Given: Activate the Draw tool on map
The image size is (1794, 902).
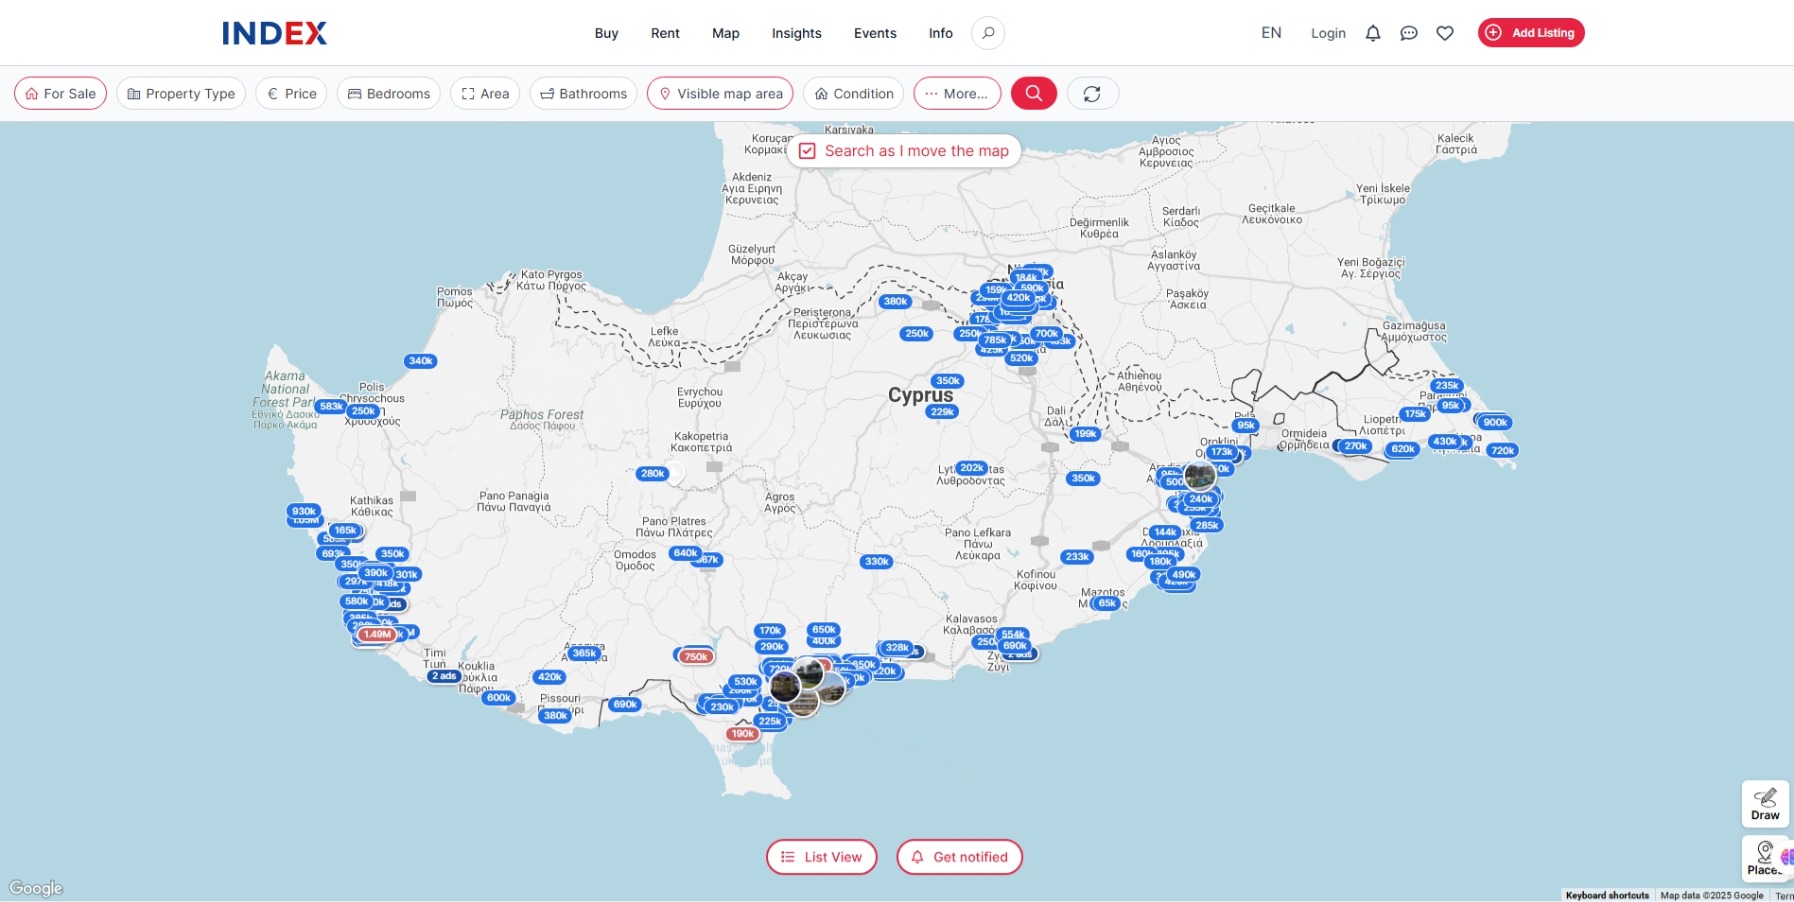Looking at the screenshot, I should coord(1765,803).
